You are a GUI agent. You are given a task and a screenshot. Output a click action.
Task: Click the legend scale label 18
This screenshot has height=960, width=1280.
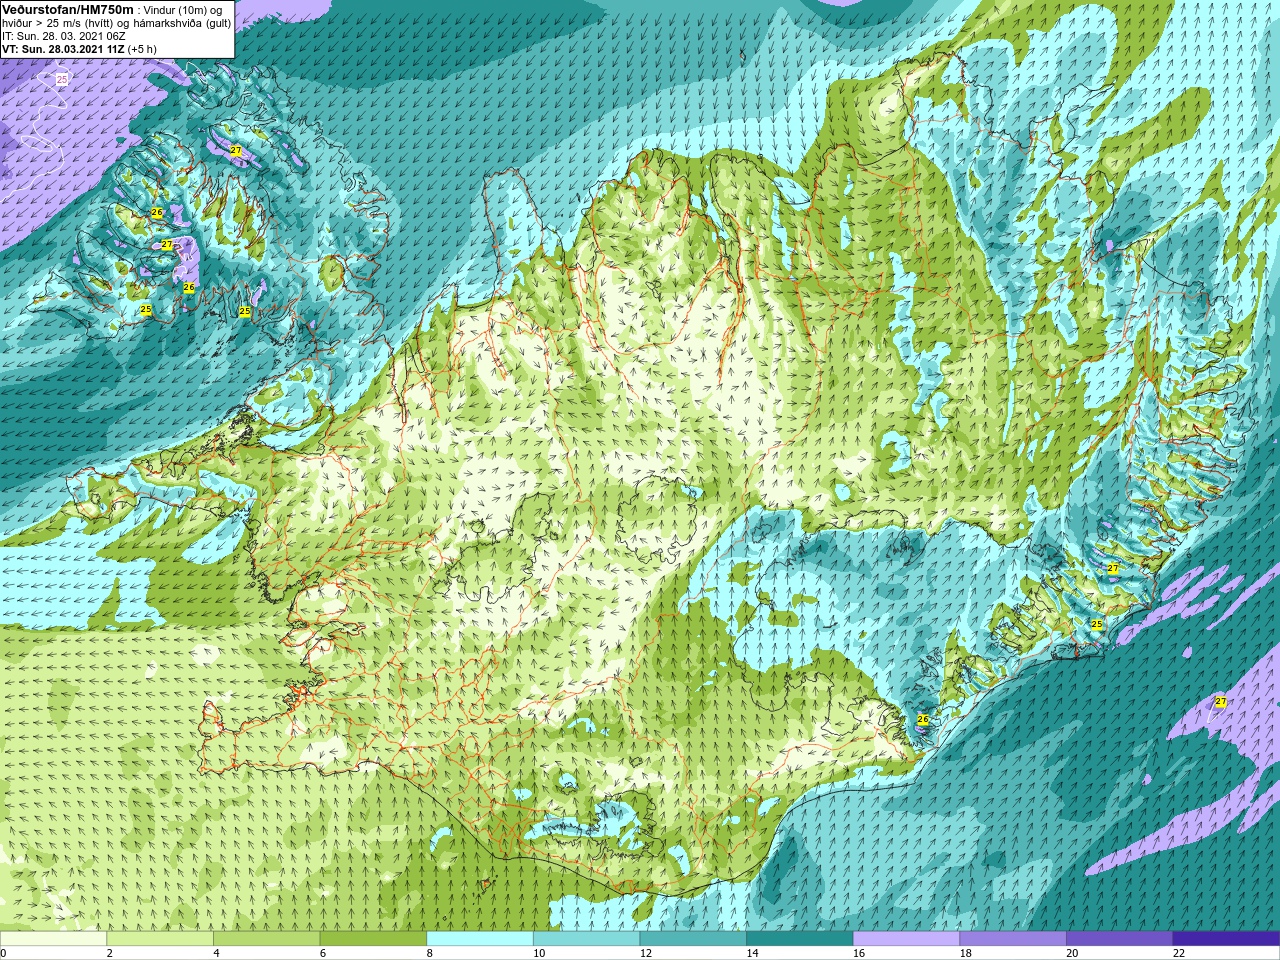[x=966, y=953]
